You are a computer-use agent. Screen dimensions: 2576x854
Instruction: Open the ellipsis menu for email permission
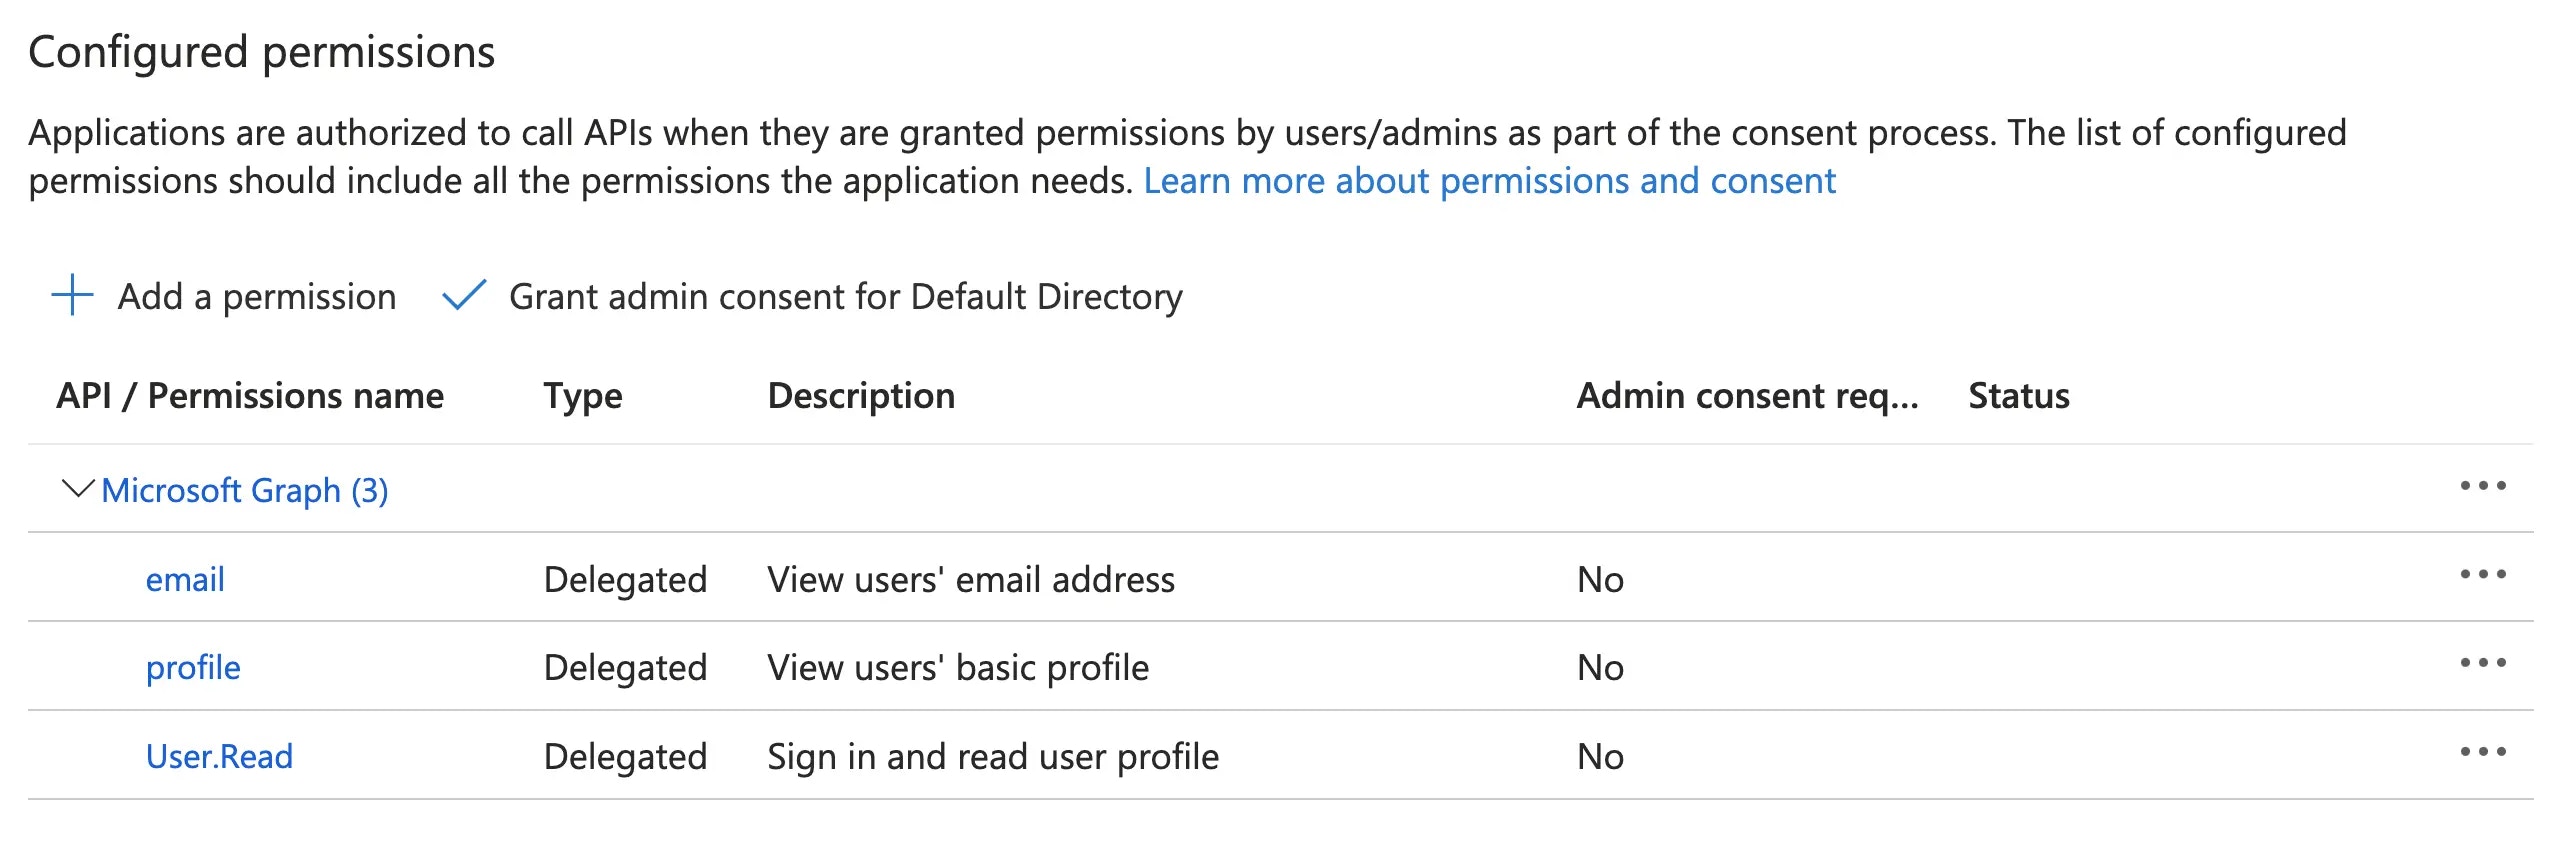(x=2482, y=576)
